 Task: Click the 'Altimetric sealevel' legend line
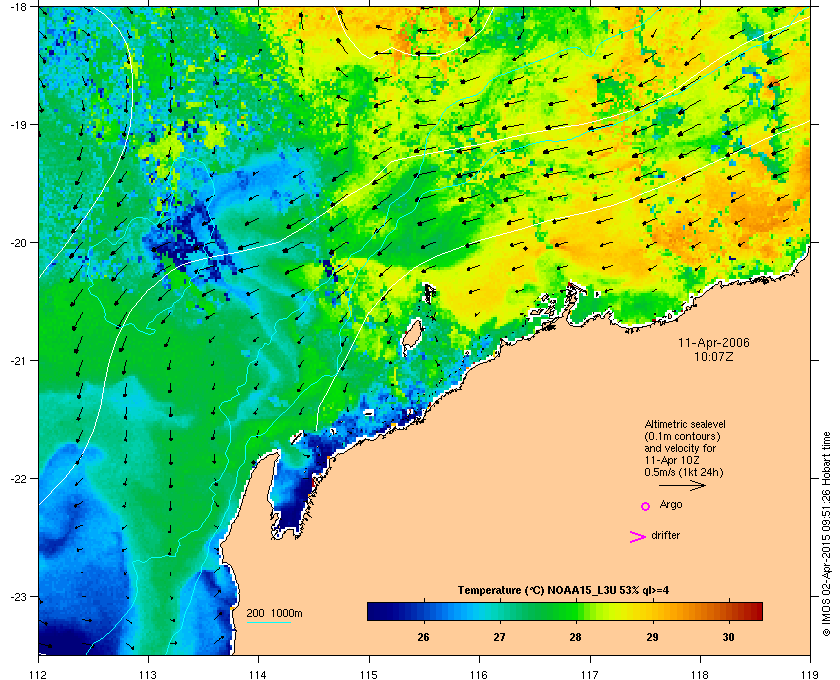click(x=685, y=424)
